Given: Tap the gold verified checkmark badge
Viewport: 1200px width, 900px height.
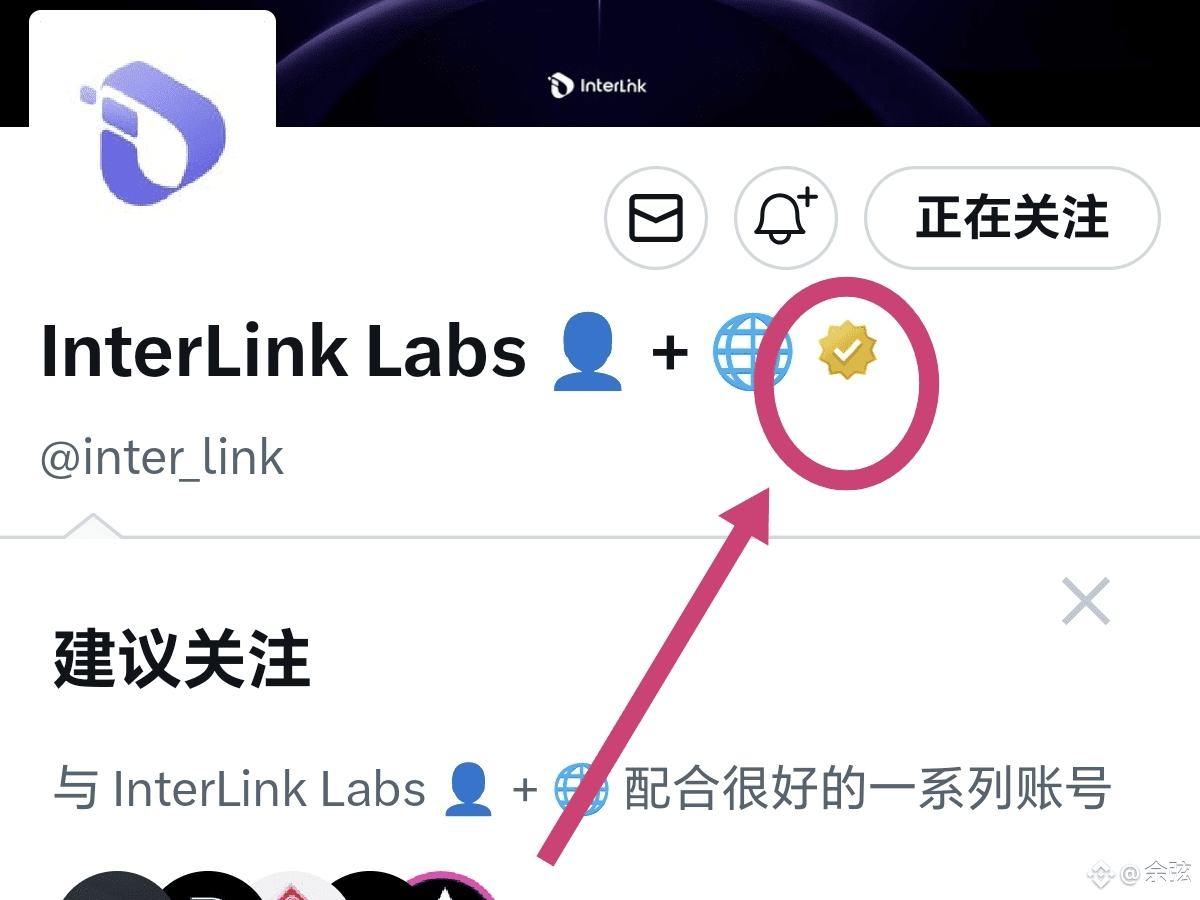Looking at the screenshot, I should click(847, 349).
